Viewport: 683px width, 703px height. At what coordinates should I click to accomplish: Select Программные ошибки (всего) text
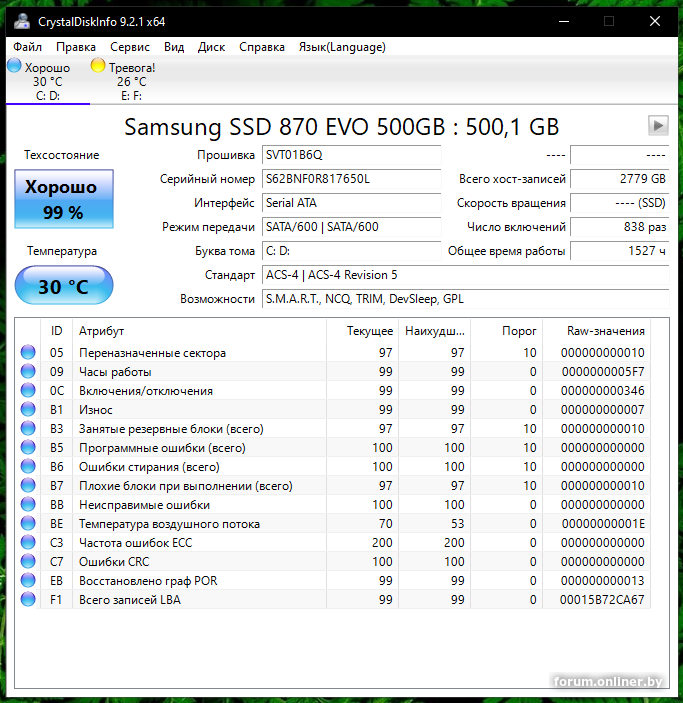tap(162, 448)
